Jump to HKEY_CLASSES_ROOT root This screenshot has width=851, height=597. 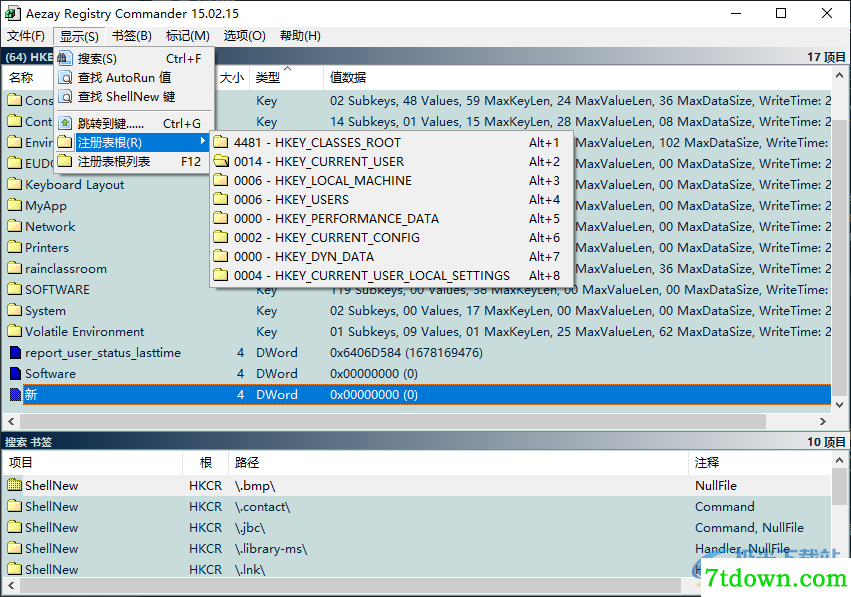(391, 143)
